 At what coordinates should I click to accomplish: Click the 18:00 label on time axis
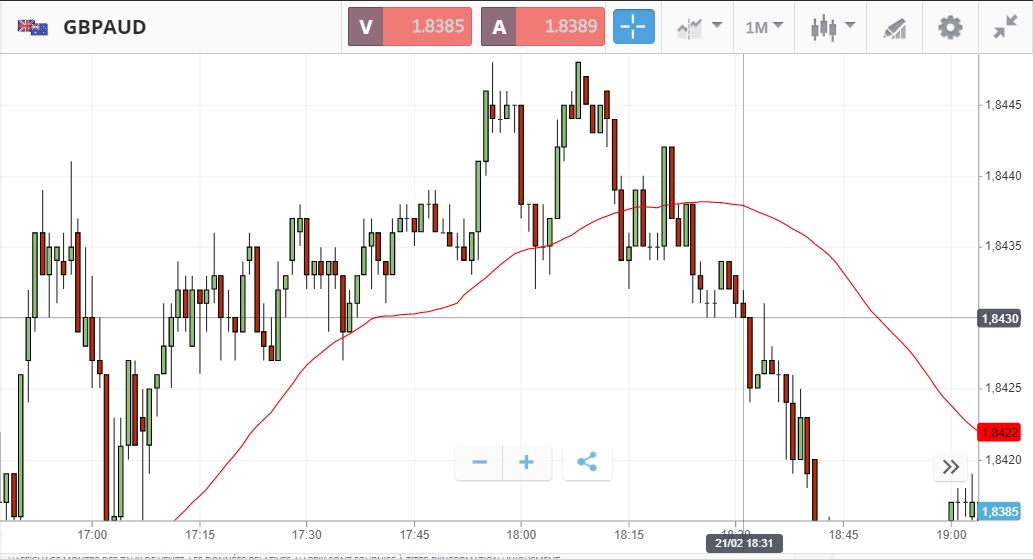click(x=521, y=534)
